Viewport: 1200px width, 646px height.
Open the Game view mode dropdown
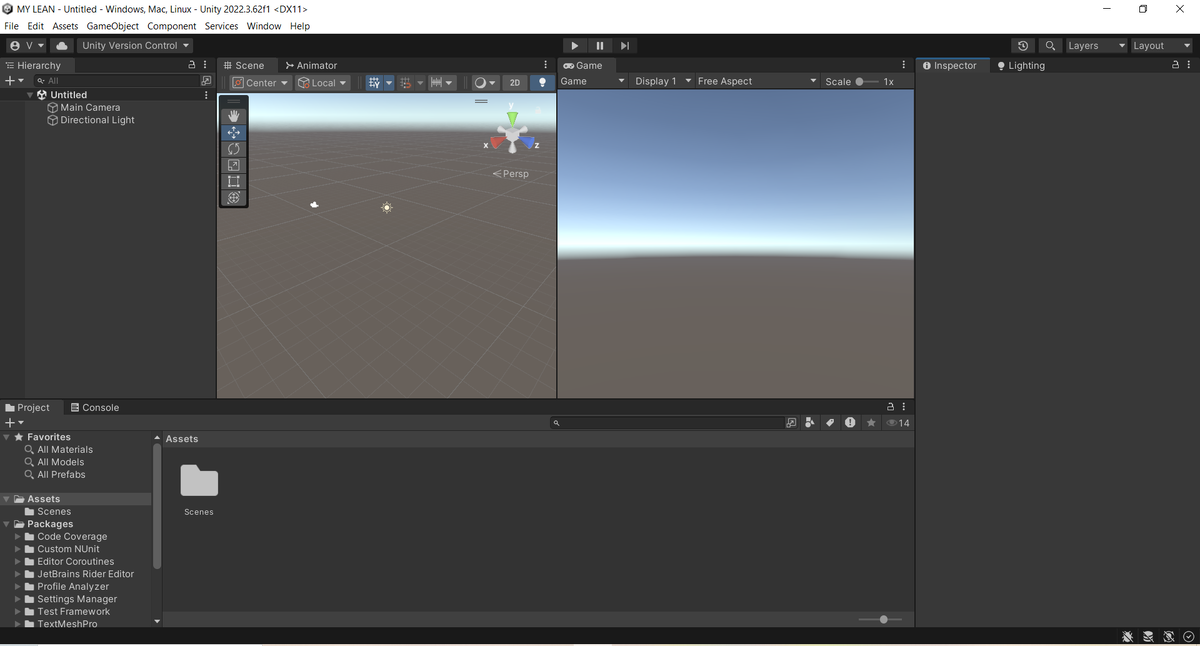(593, 81)
